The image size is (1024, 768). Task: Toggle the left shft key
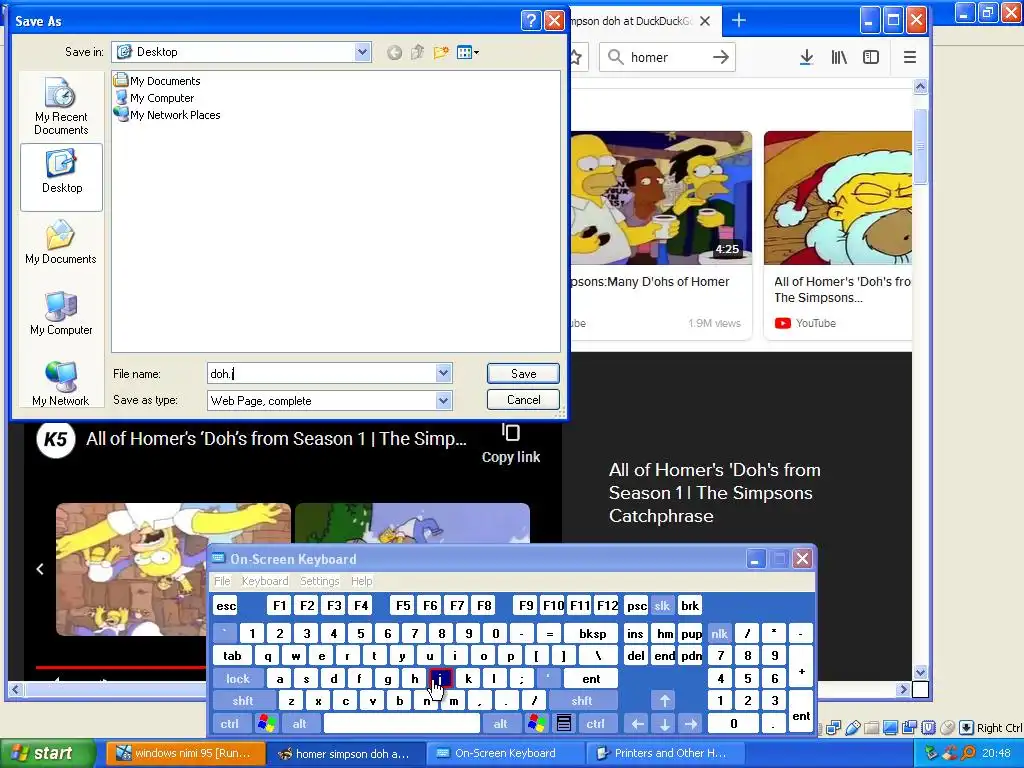pos(243,701)
